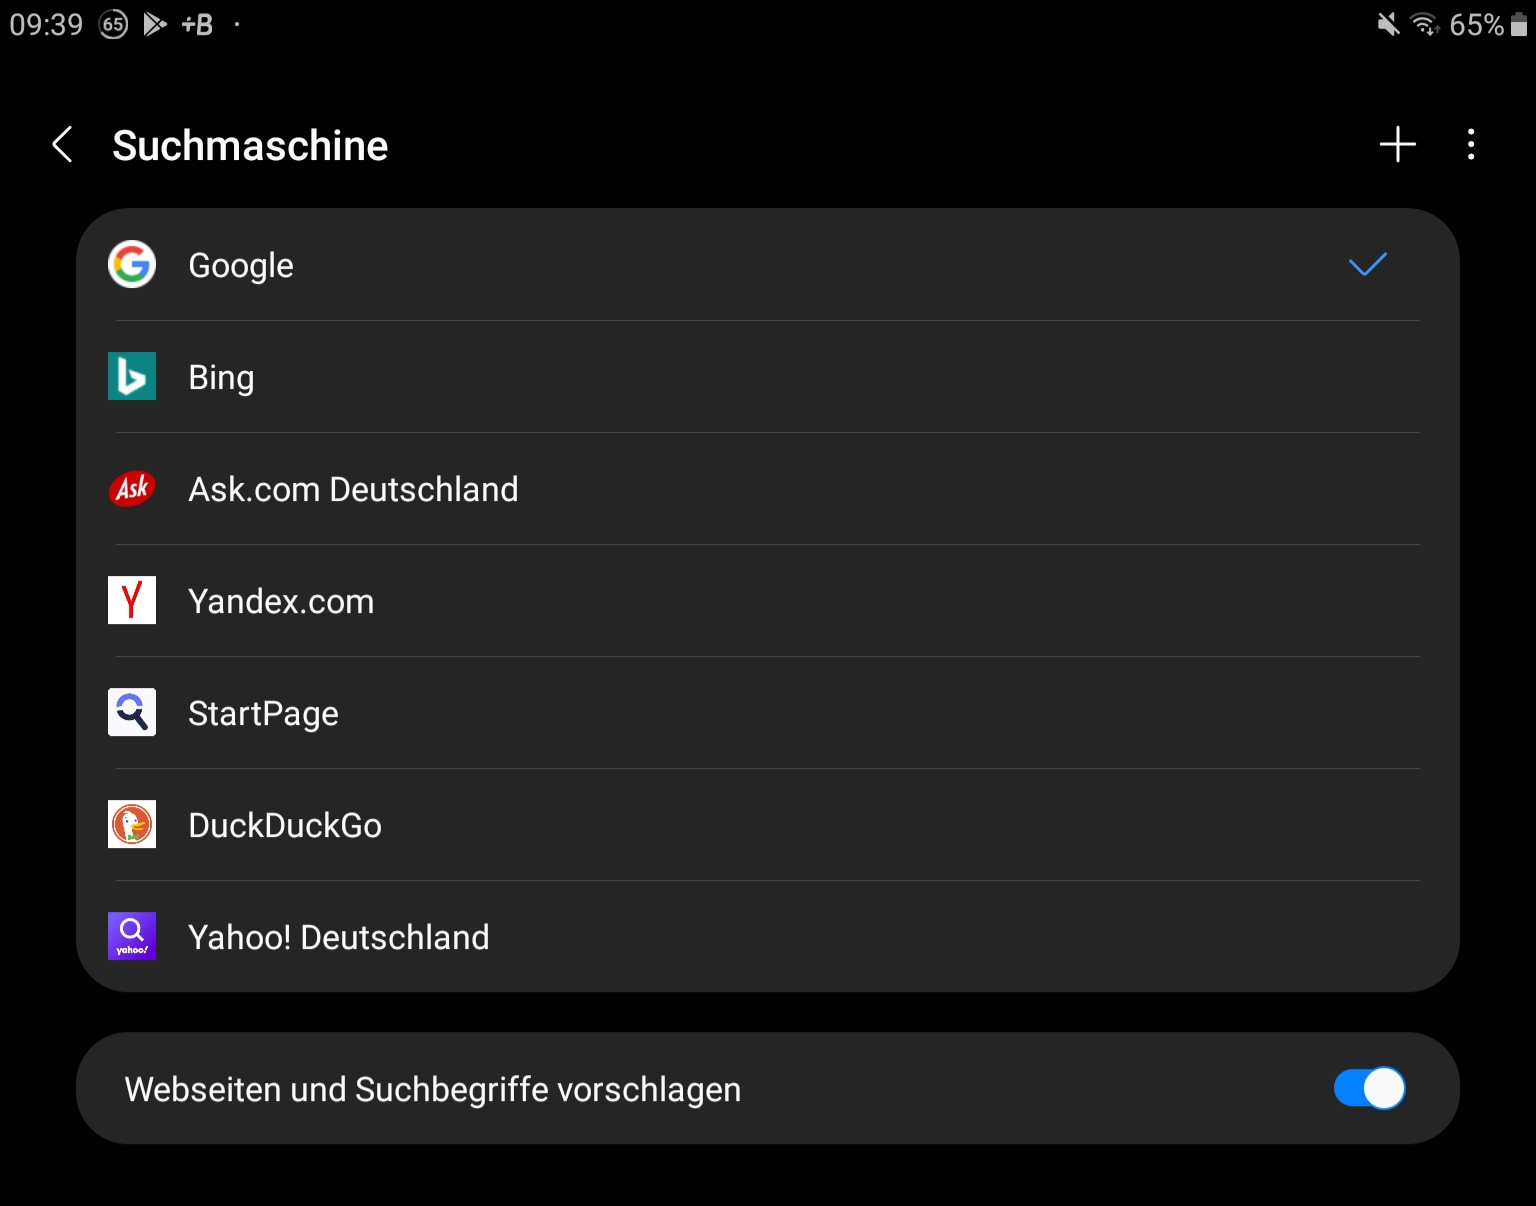The image size is (1536, 1206).
Task: Click the Yandex Y logo icon
Action: (132, 601)
